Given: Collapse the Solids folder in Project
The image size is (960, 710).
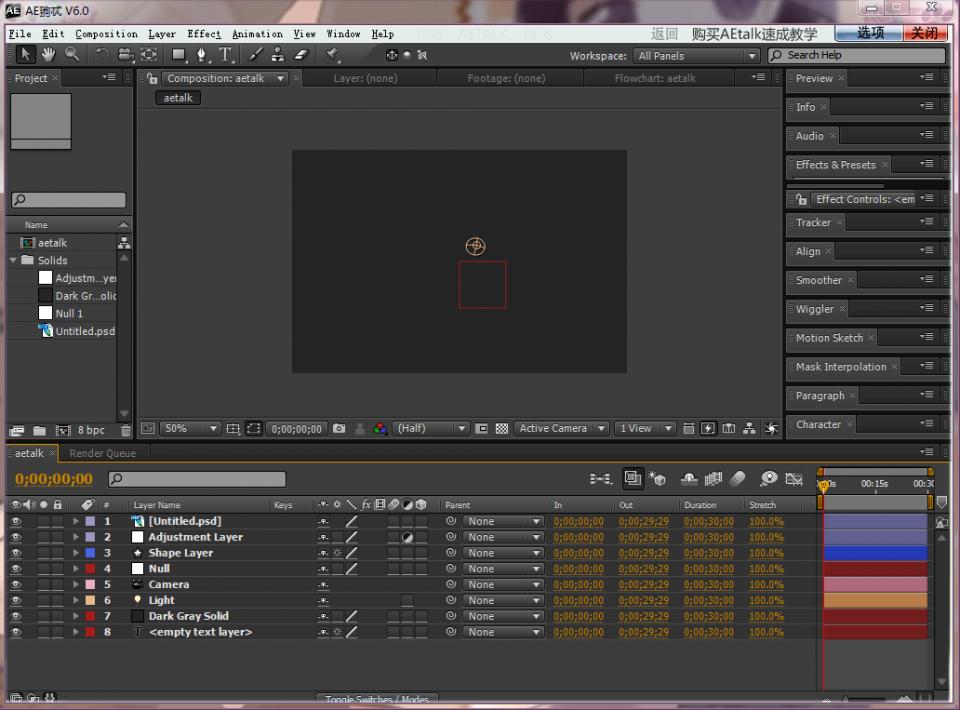Looking at the screenshot, I should [14, 261].
